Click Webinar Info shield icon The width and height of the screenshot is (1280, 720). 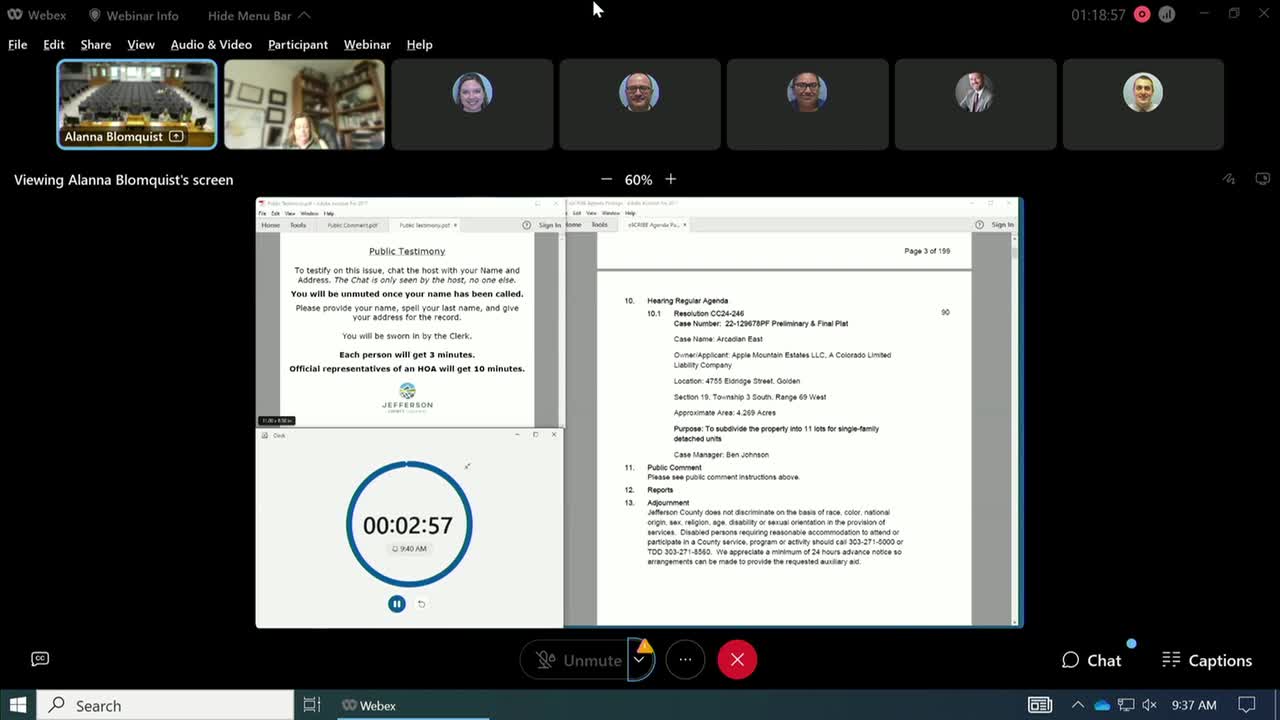[95, 15]
